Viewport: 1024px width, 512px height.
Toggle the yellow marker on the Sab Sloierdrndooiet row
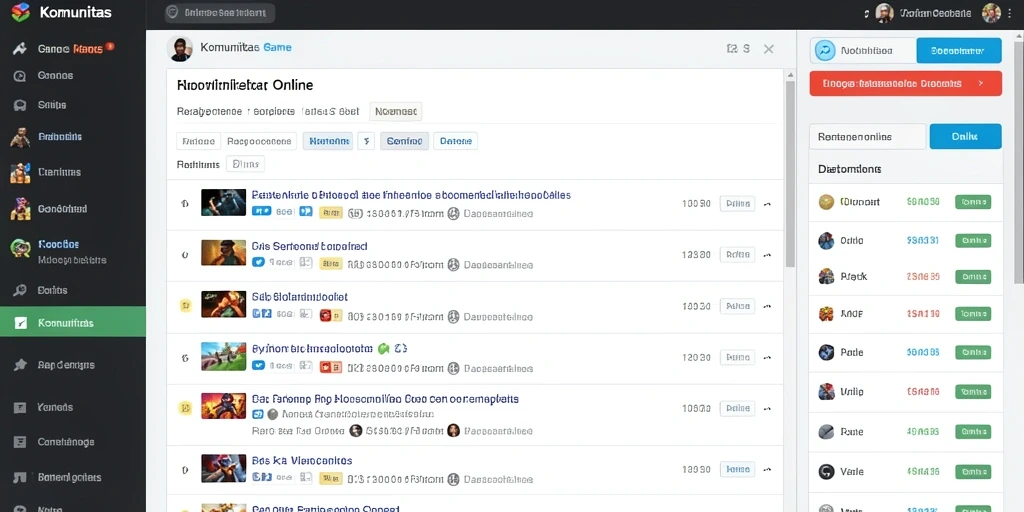(x=185, y=305)
